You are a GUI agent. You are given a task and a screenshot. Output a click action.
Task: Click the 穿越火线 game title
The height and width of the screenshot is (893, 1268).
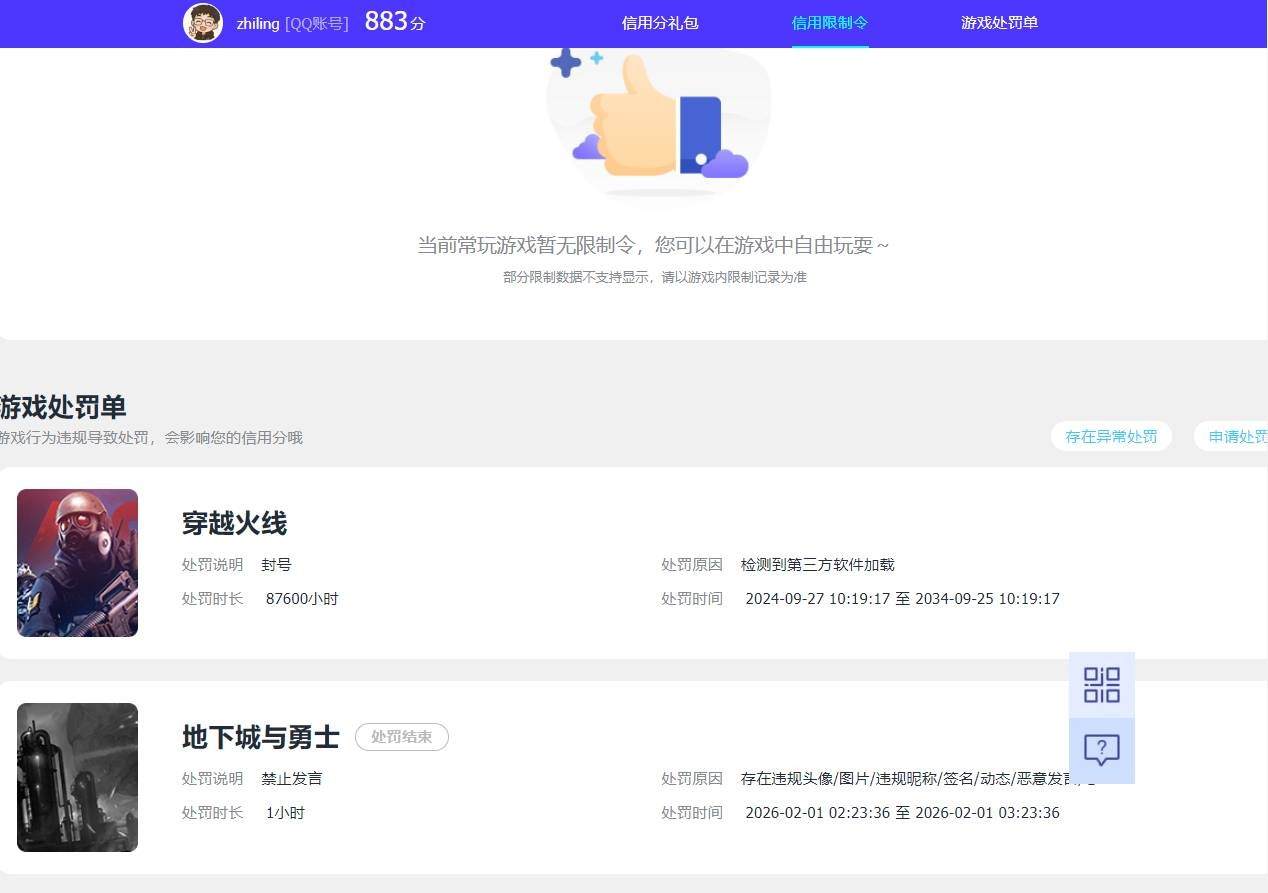pyautogui.click(x=234, y=523)
